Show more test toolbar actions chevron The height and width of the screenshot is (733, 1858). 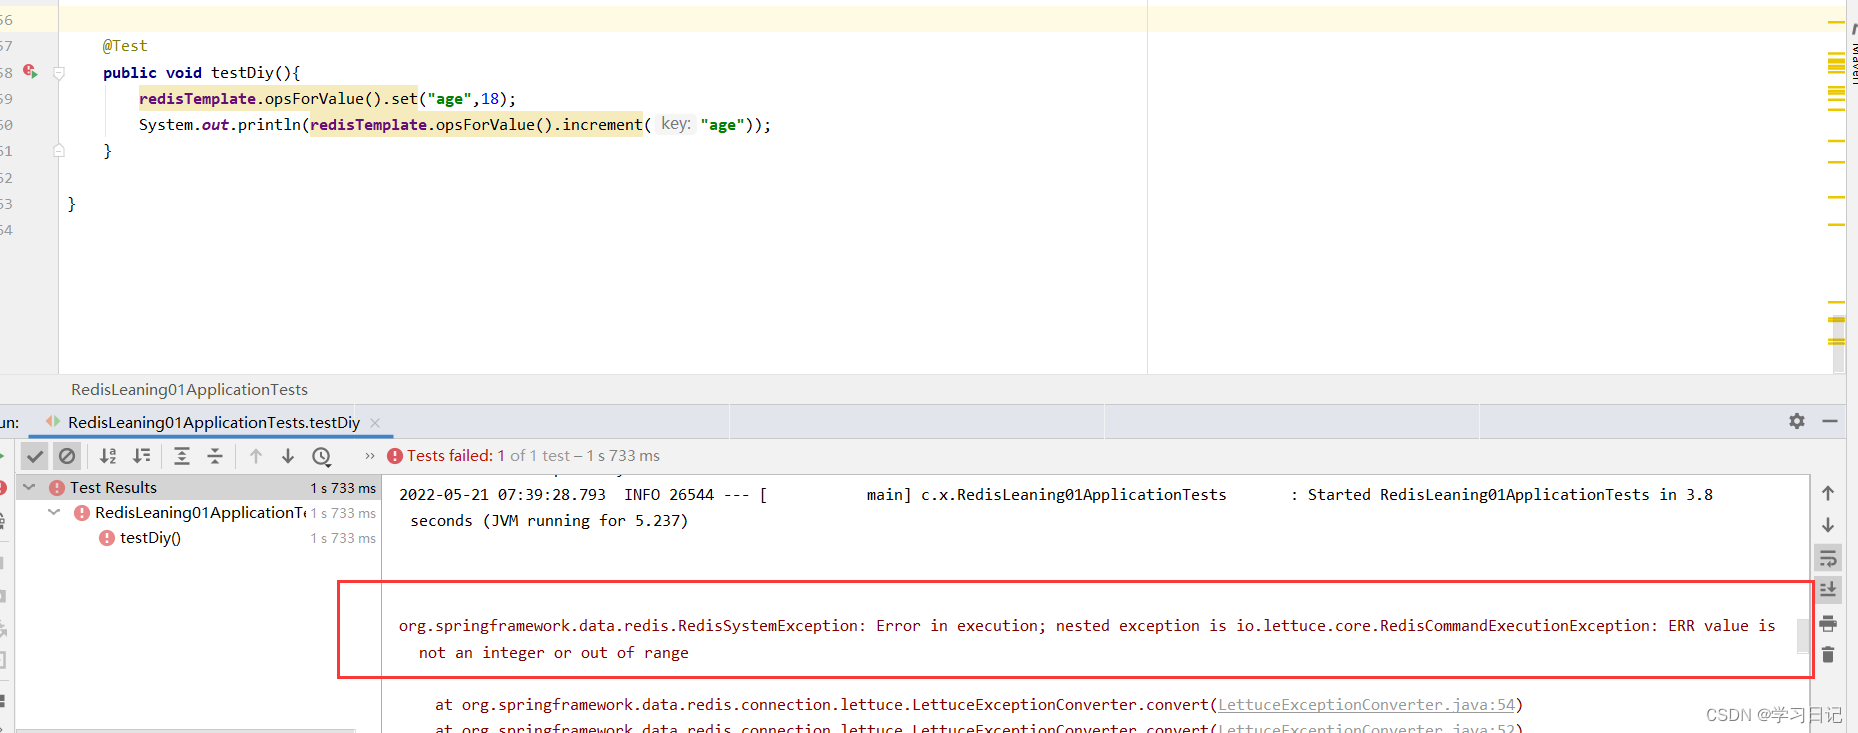pos(370,456)
